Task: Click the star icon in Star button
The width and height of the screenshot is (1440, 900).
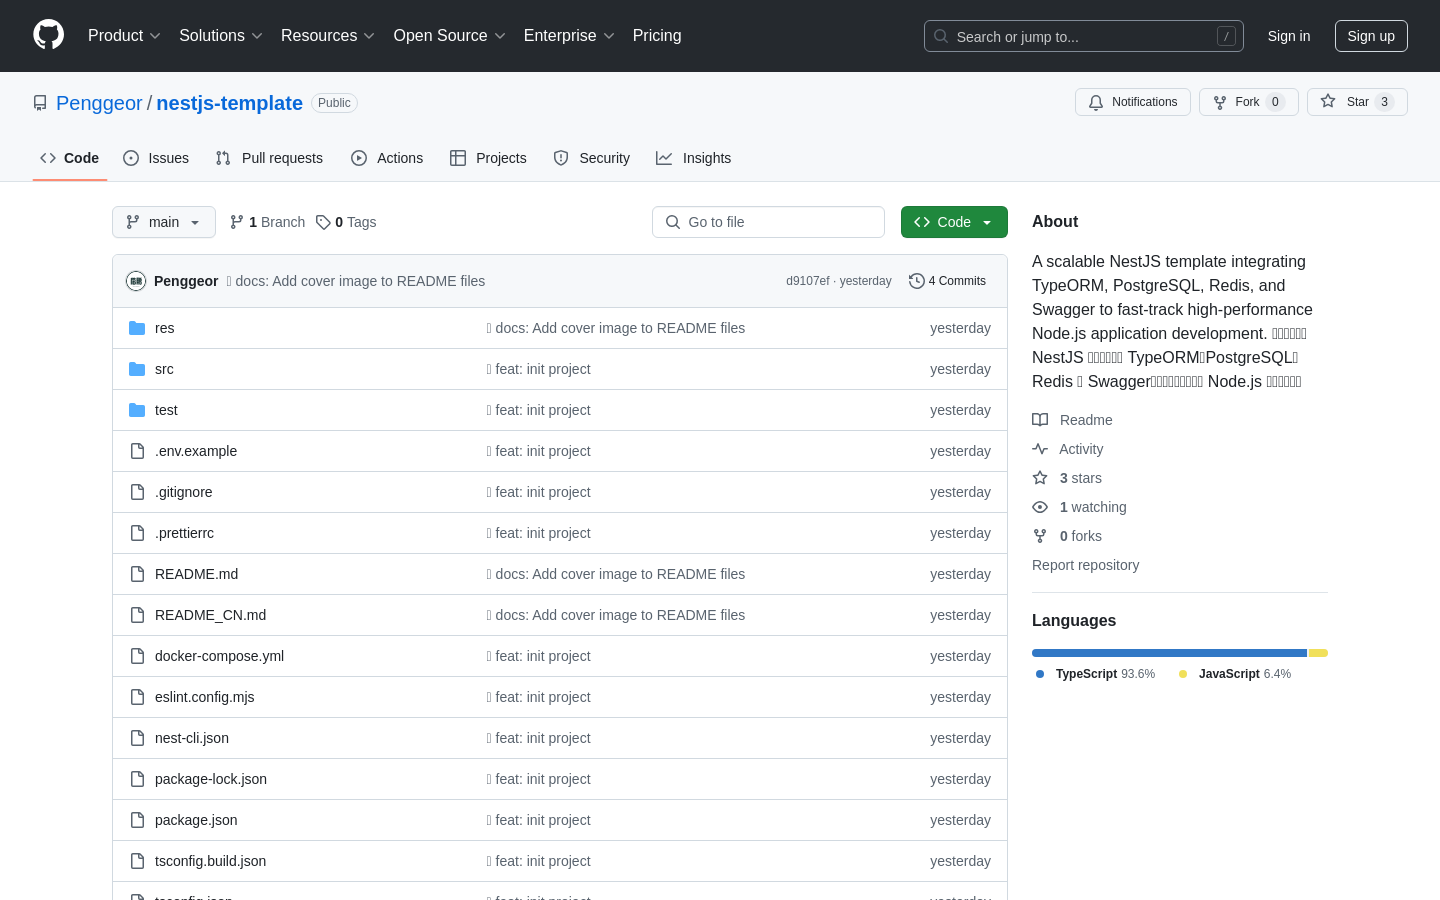Action: click(1328, 101)
